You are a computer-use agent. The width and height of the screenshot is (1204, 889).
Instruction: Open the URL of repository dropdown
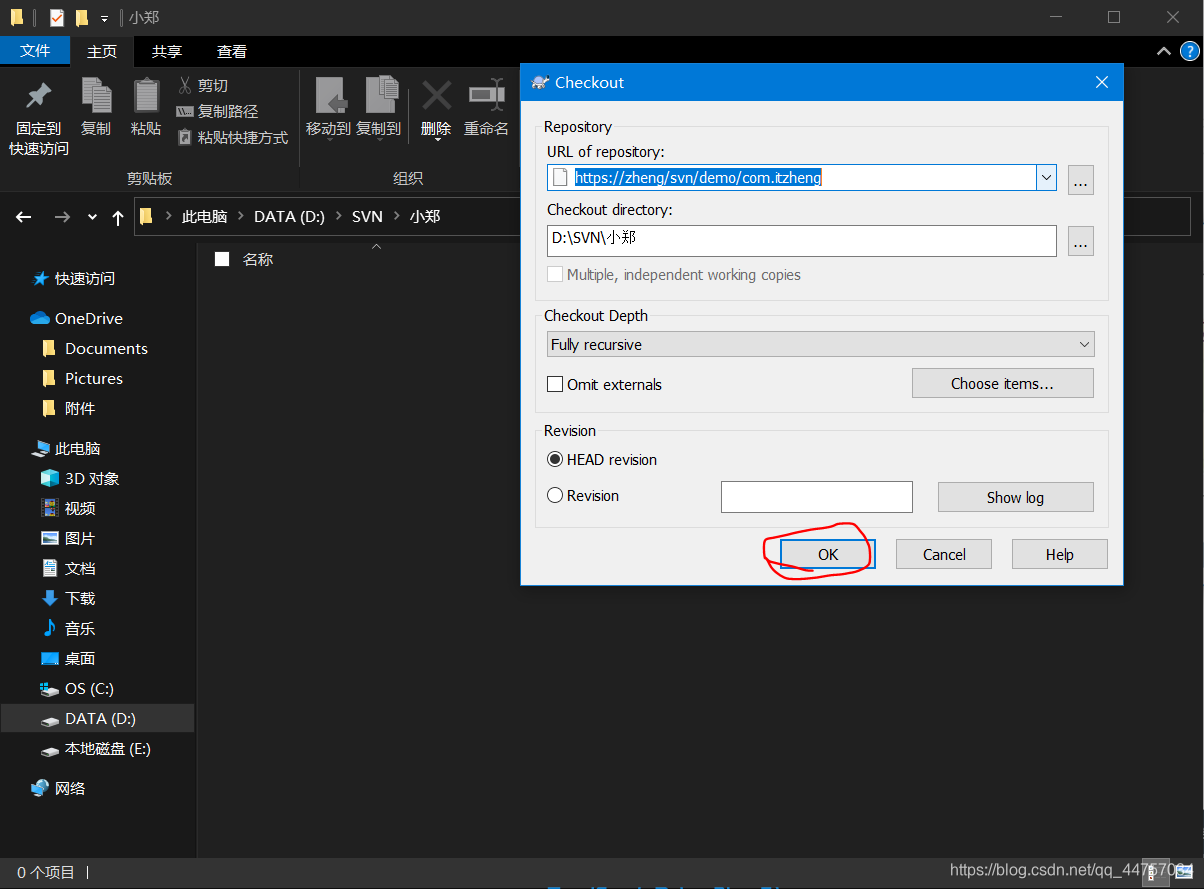(1046, 178)
